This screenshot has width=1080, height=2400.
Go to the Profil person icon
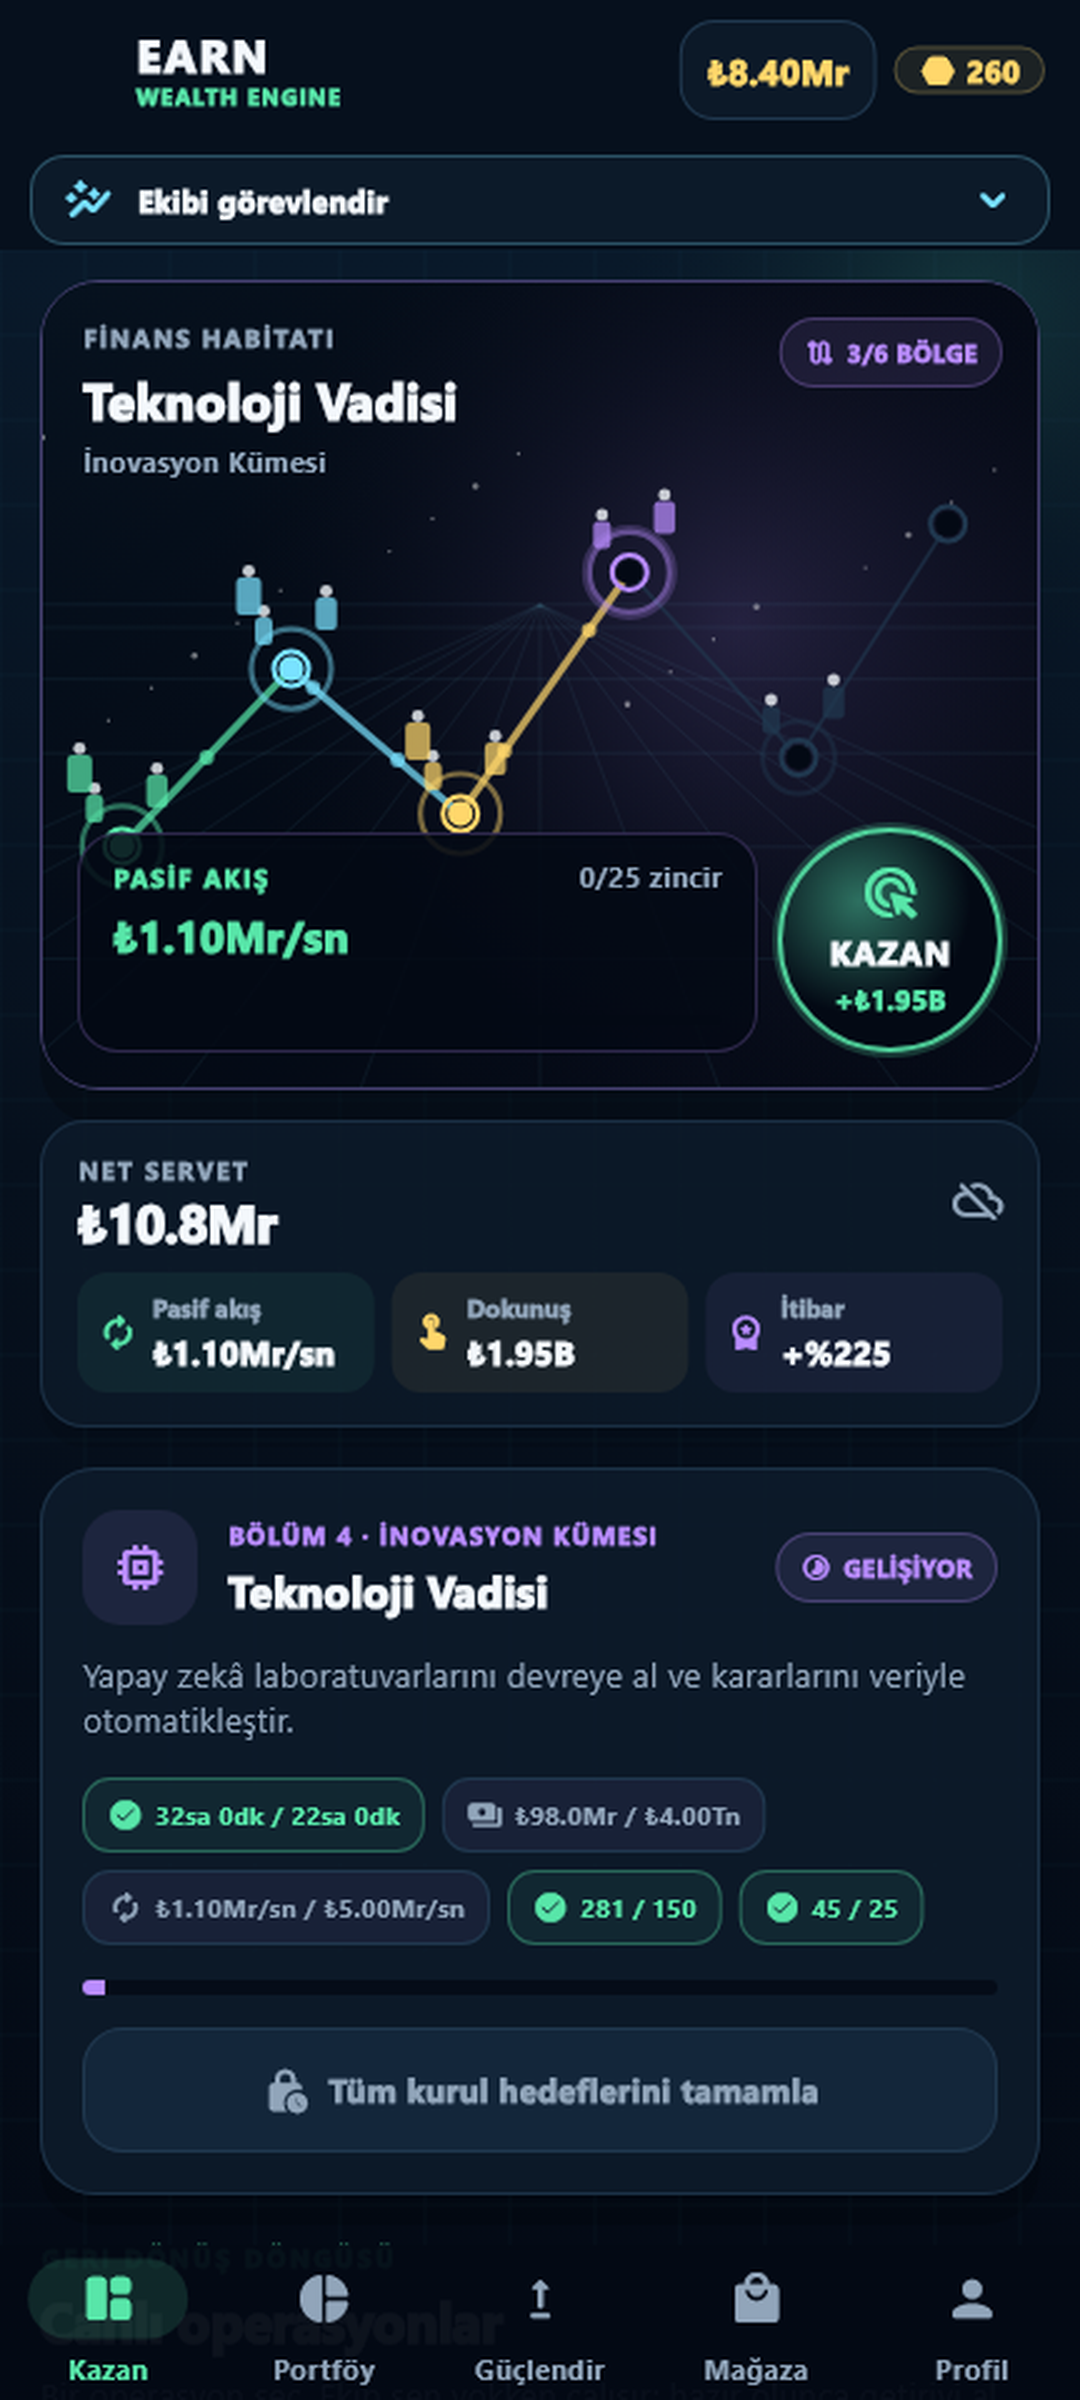(971, 2298)
